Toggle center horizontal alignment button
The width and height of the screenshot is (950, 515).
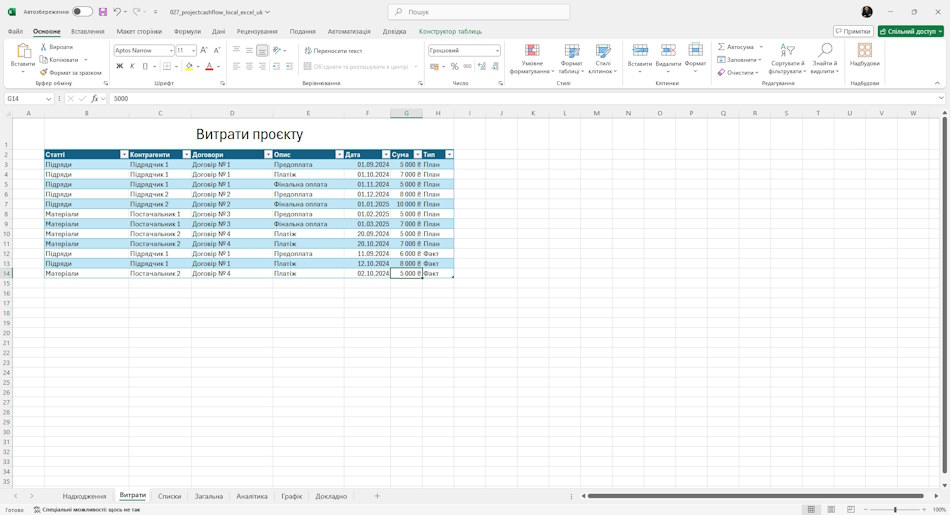click(x=249, y=67)
